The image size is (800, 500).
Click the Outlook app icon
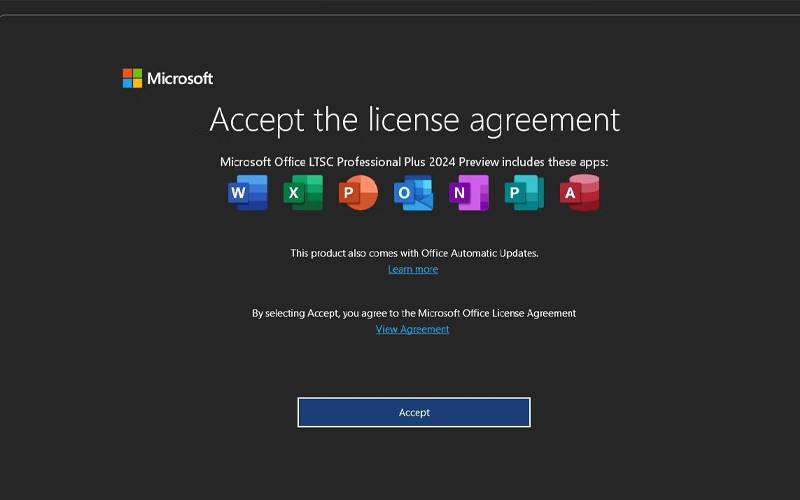pyautogui.click(x=413, y=192)
